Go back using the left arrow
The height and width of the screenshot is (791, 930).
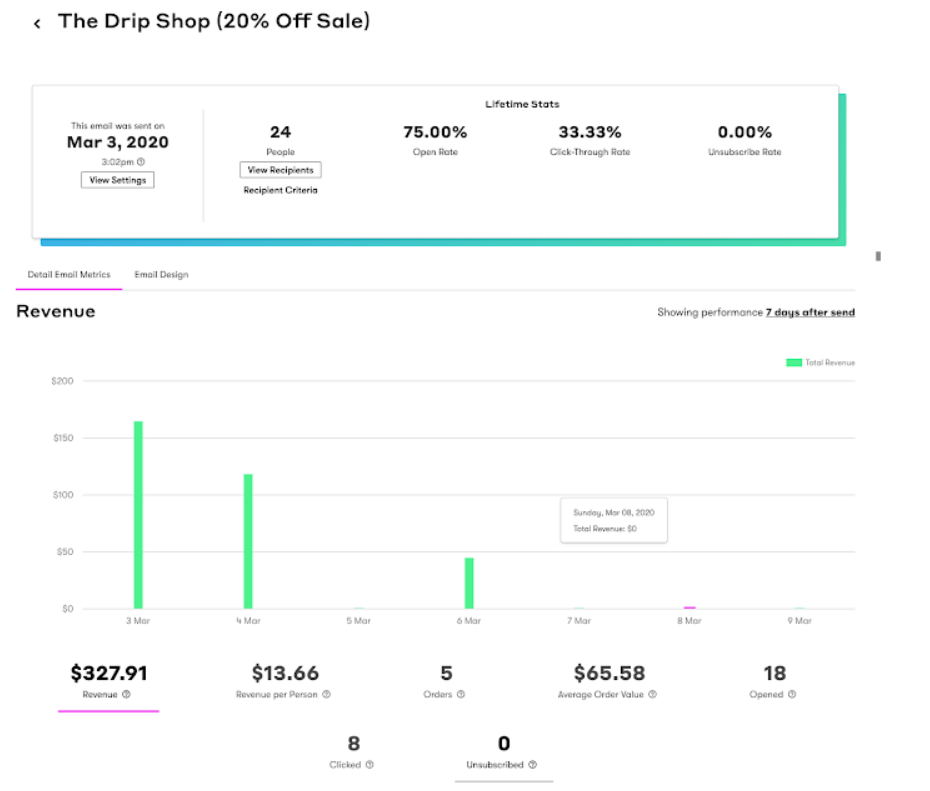(x=37, y=24)
